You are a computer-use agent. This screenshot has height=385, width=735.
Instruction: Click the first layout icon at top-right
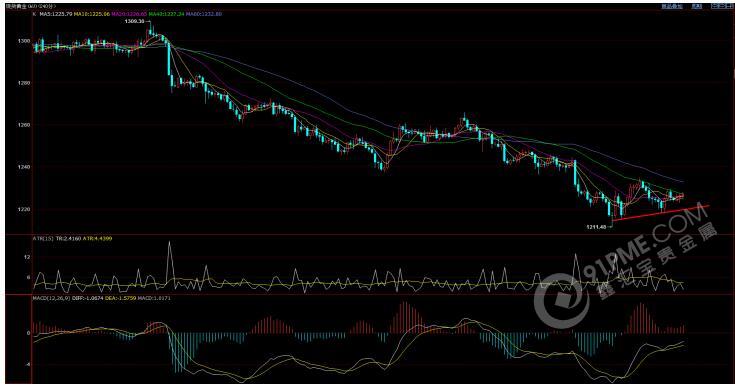tap(715, 6)
